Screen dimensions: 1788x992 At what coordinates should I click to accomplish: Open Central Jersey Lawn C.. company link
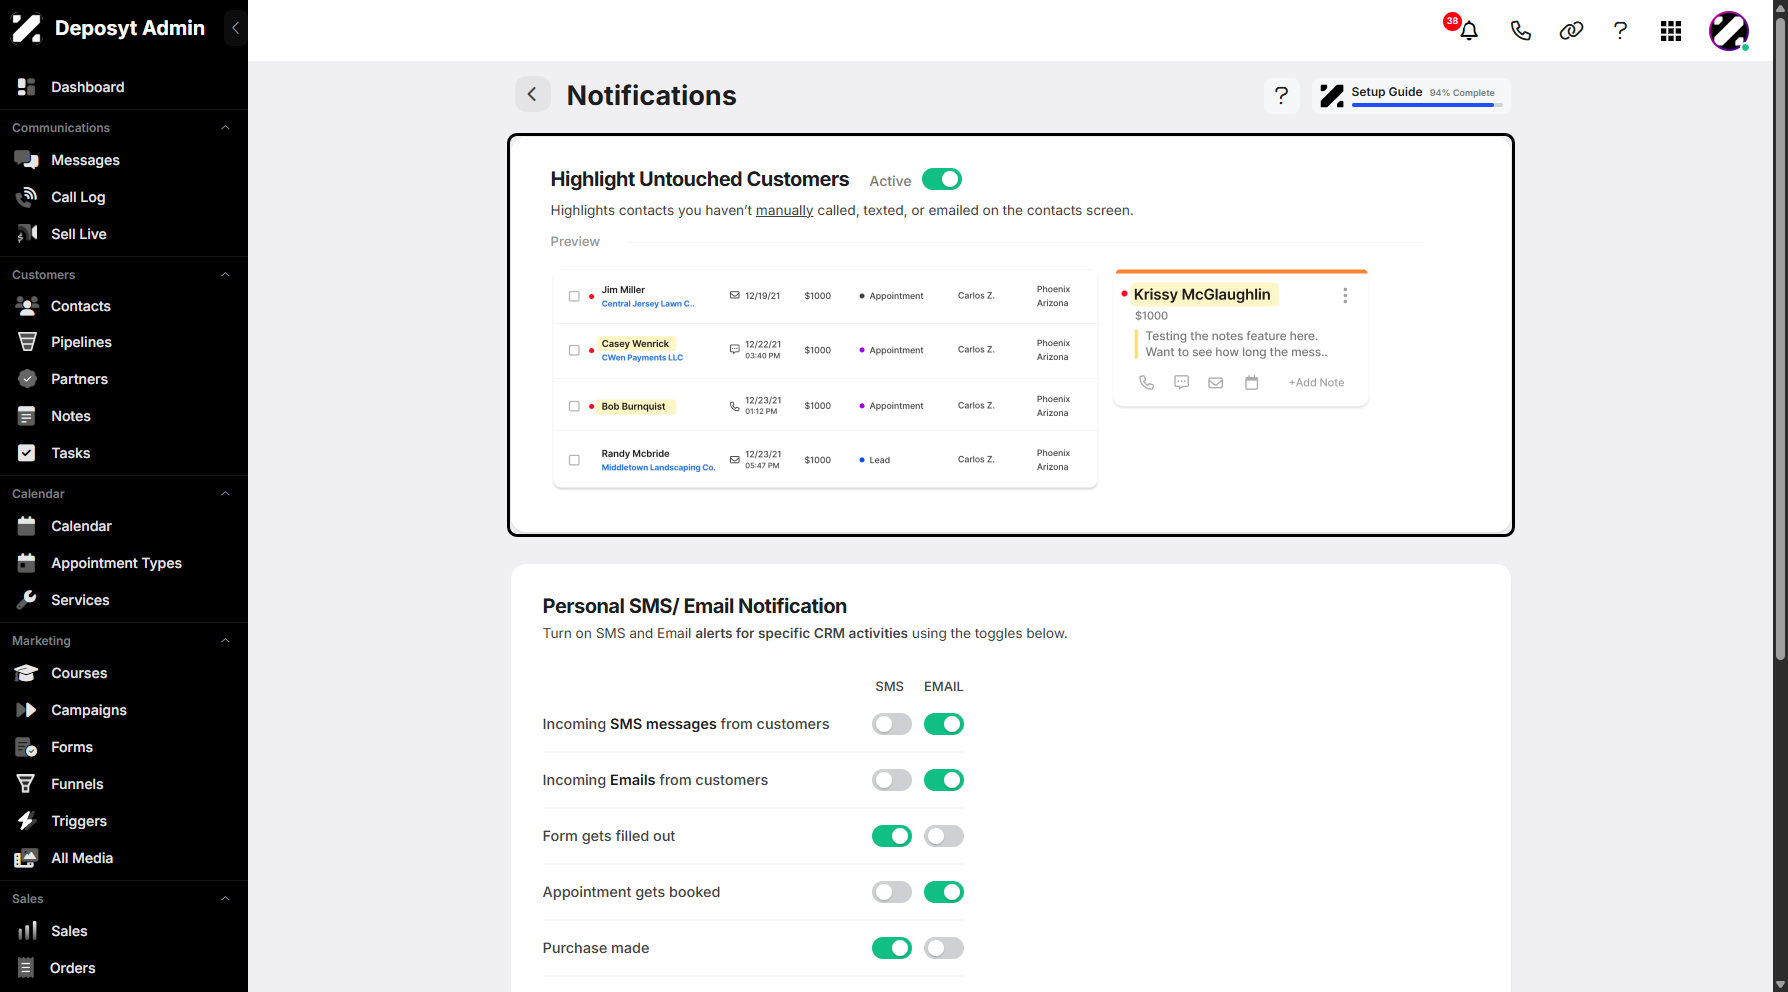(648, 304)
